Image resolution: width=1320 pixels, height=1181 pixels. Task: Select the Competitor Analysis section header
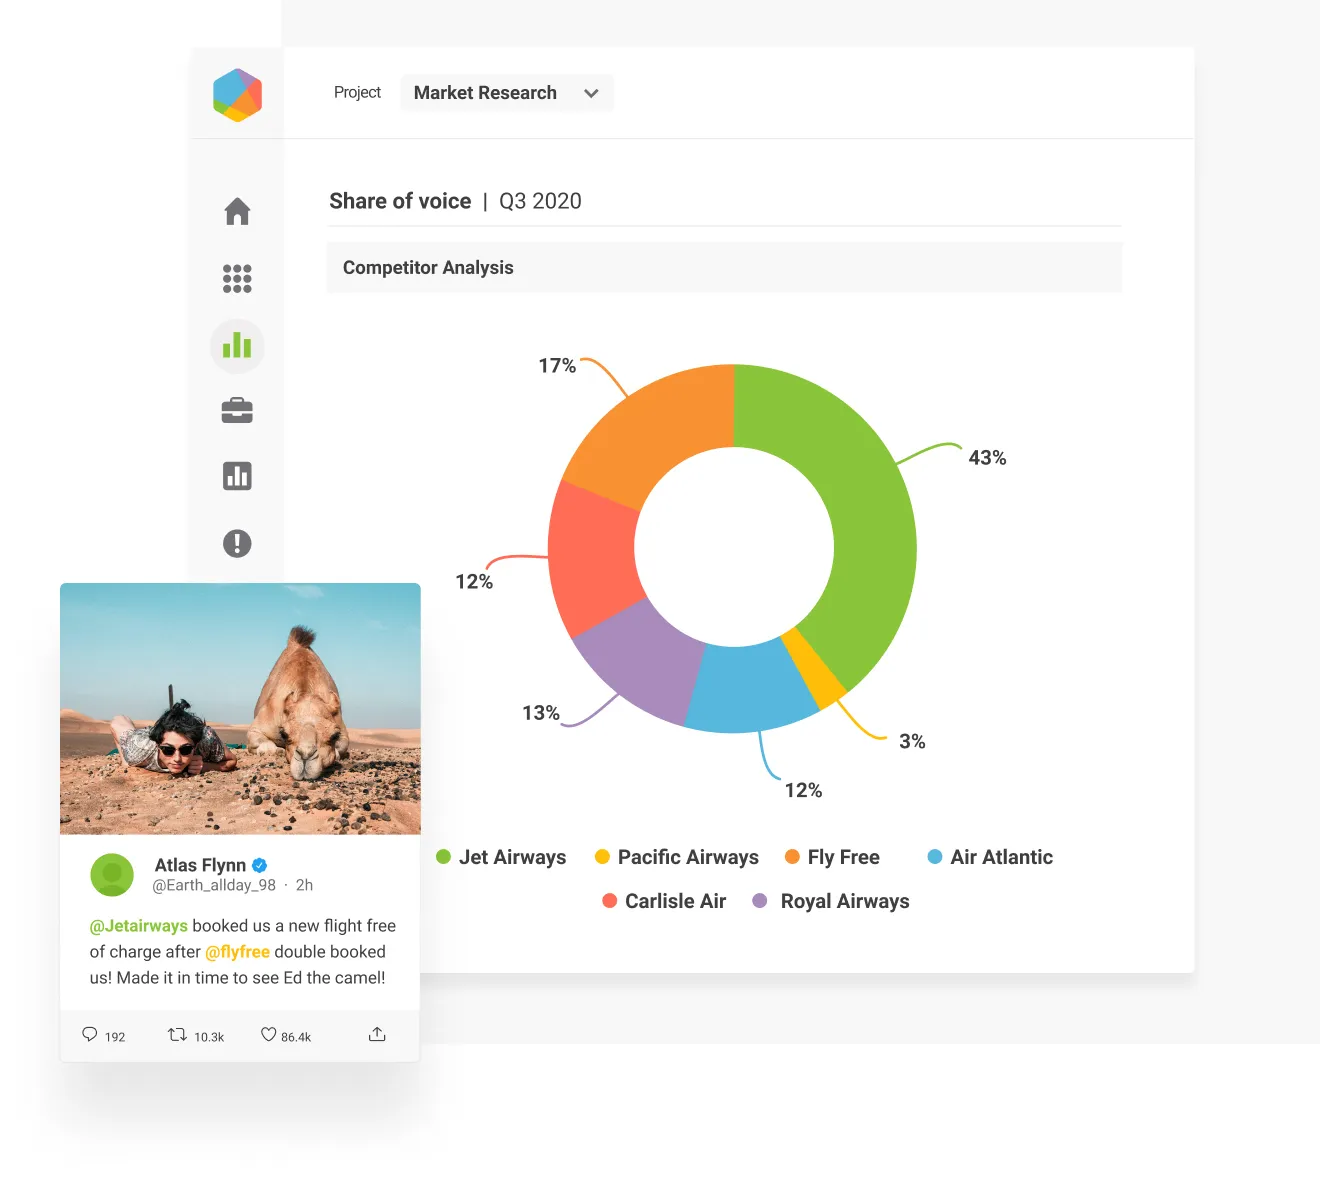pyautogui.click(x=428, y=268)
